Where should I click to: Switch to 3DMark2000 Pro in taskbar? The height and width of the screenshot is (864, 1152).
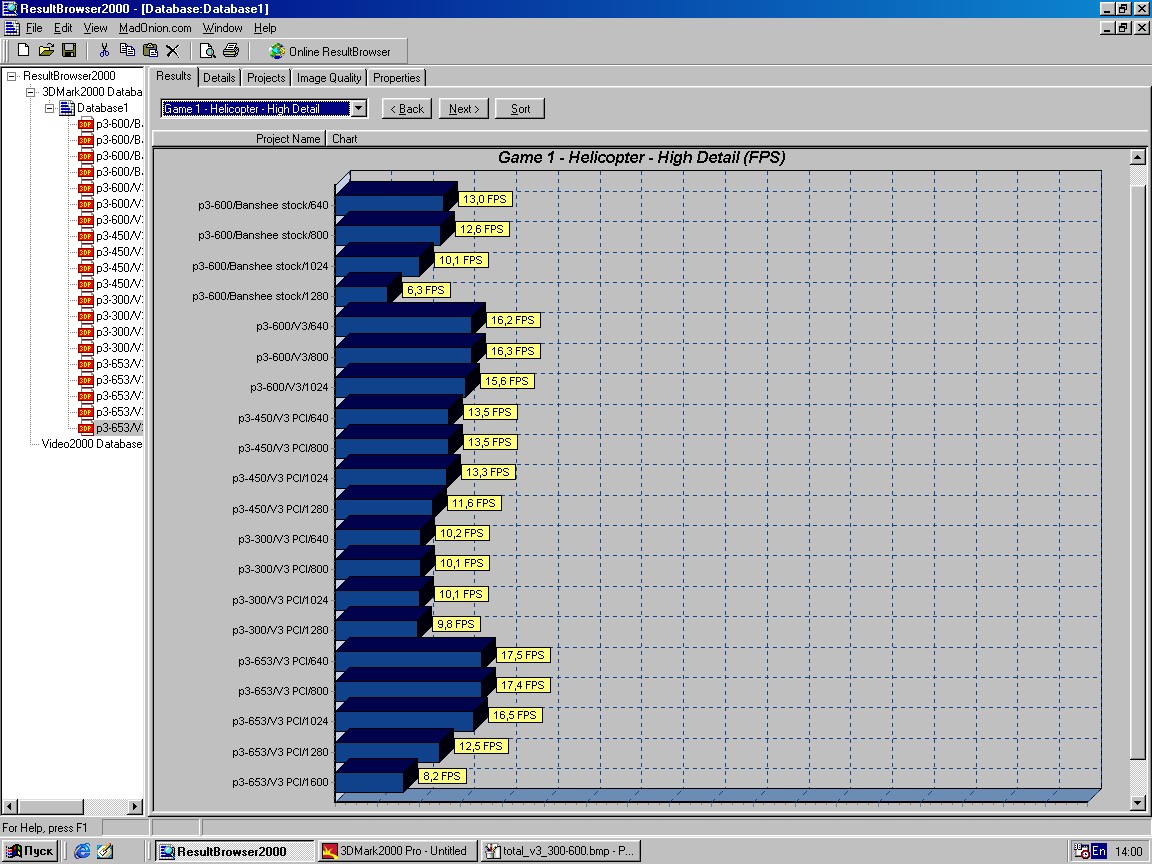tap(394, 851)
